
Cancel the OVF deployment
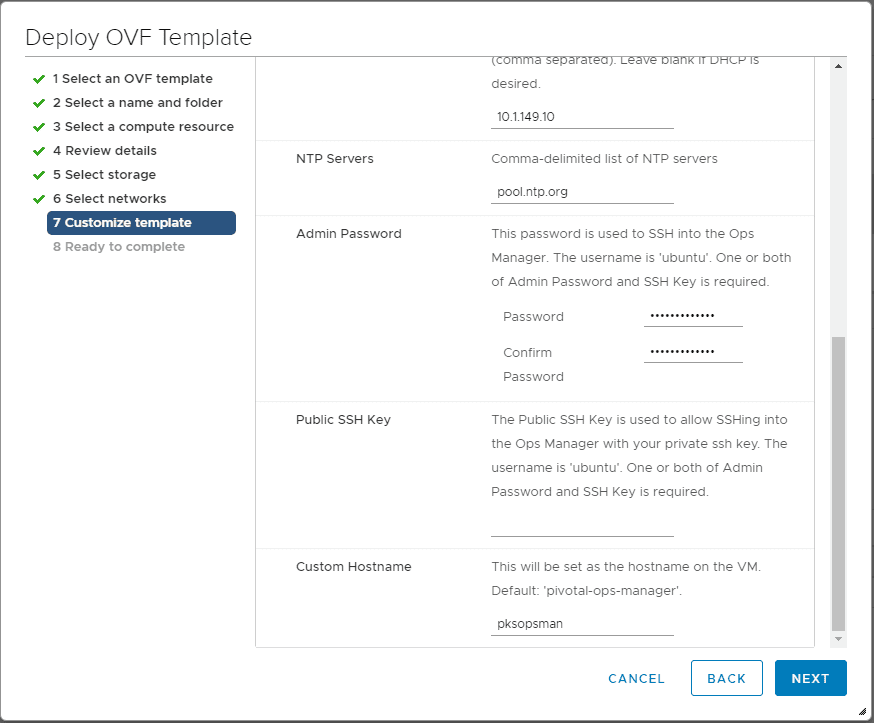point(636,678)
